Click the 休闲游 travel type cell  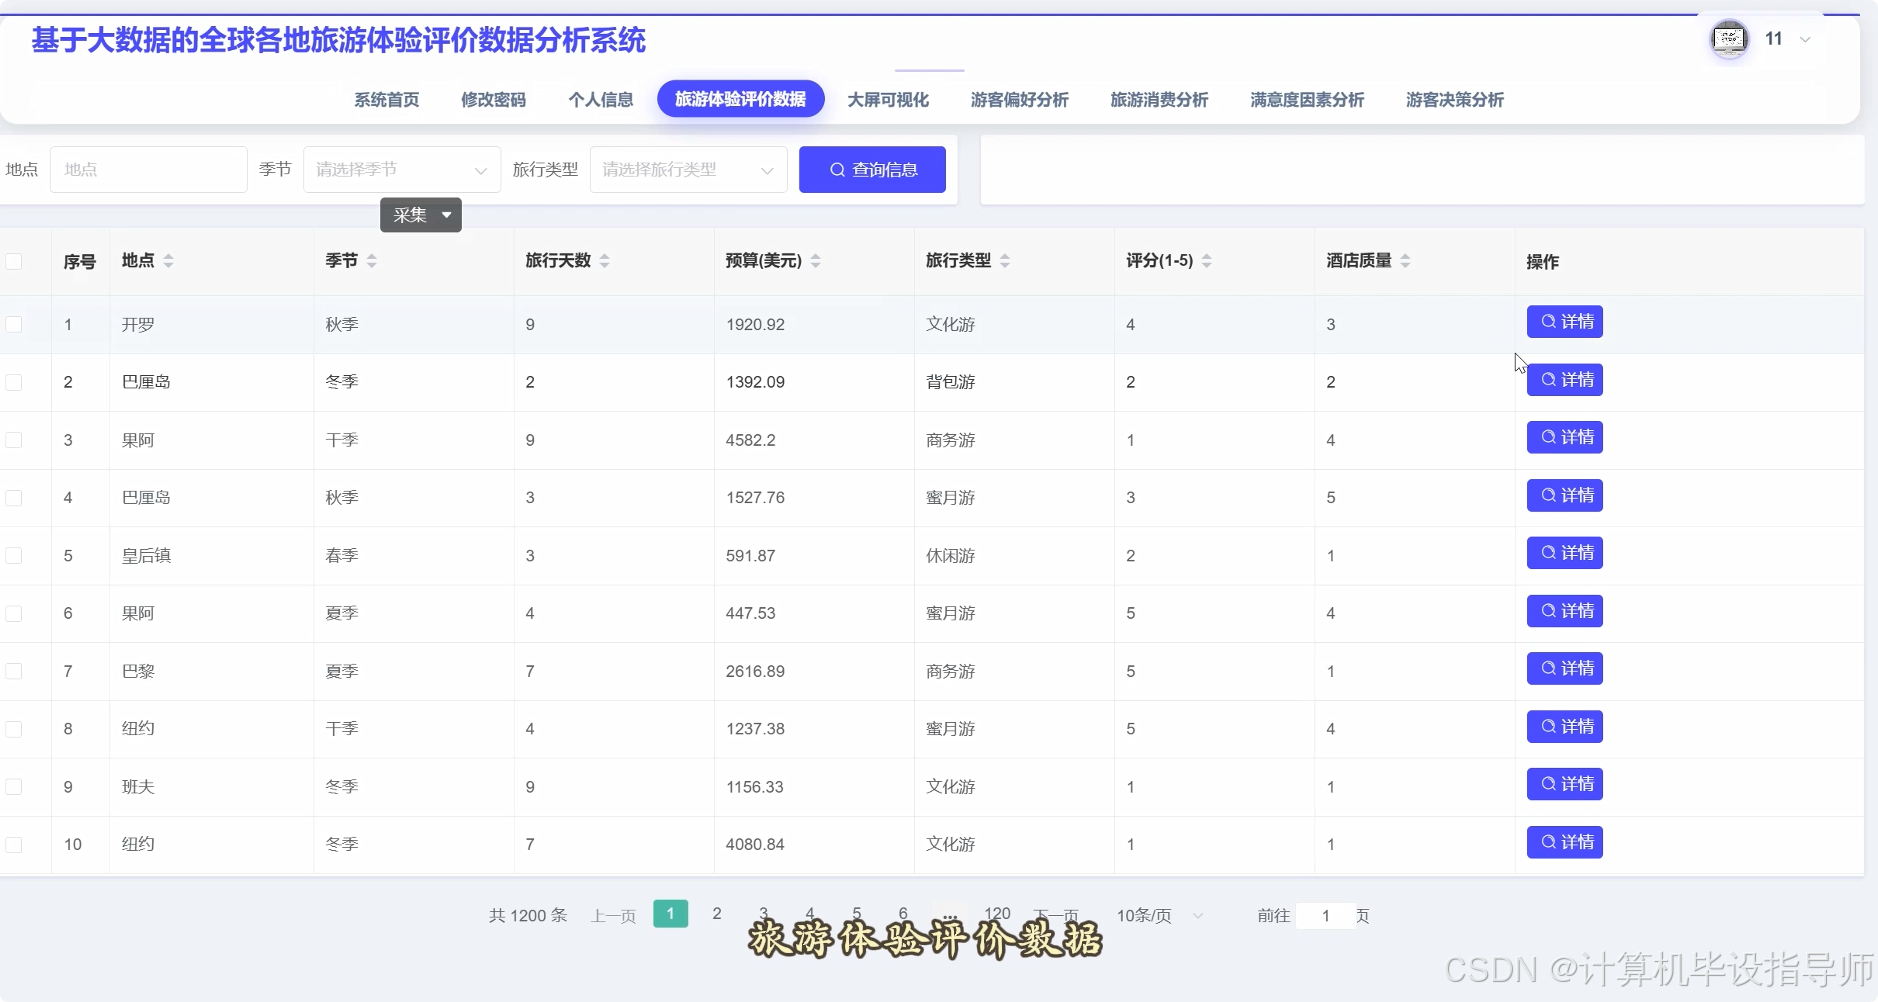(x=950, y=556)
